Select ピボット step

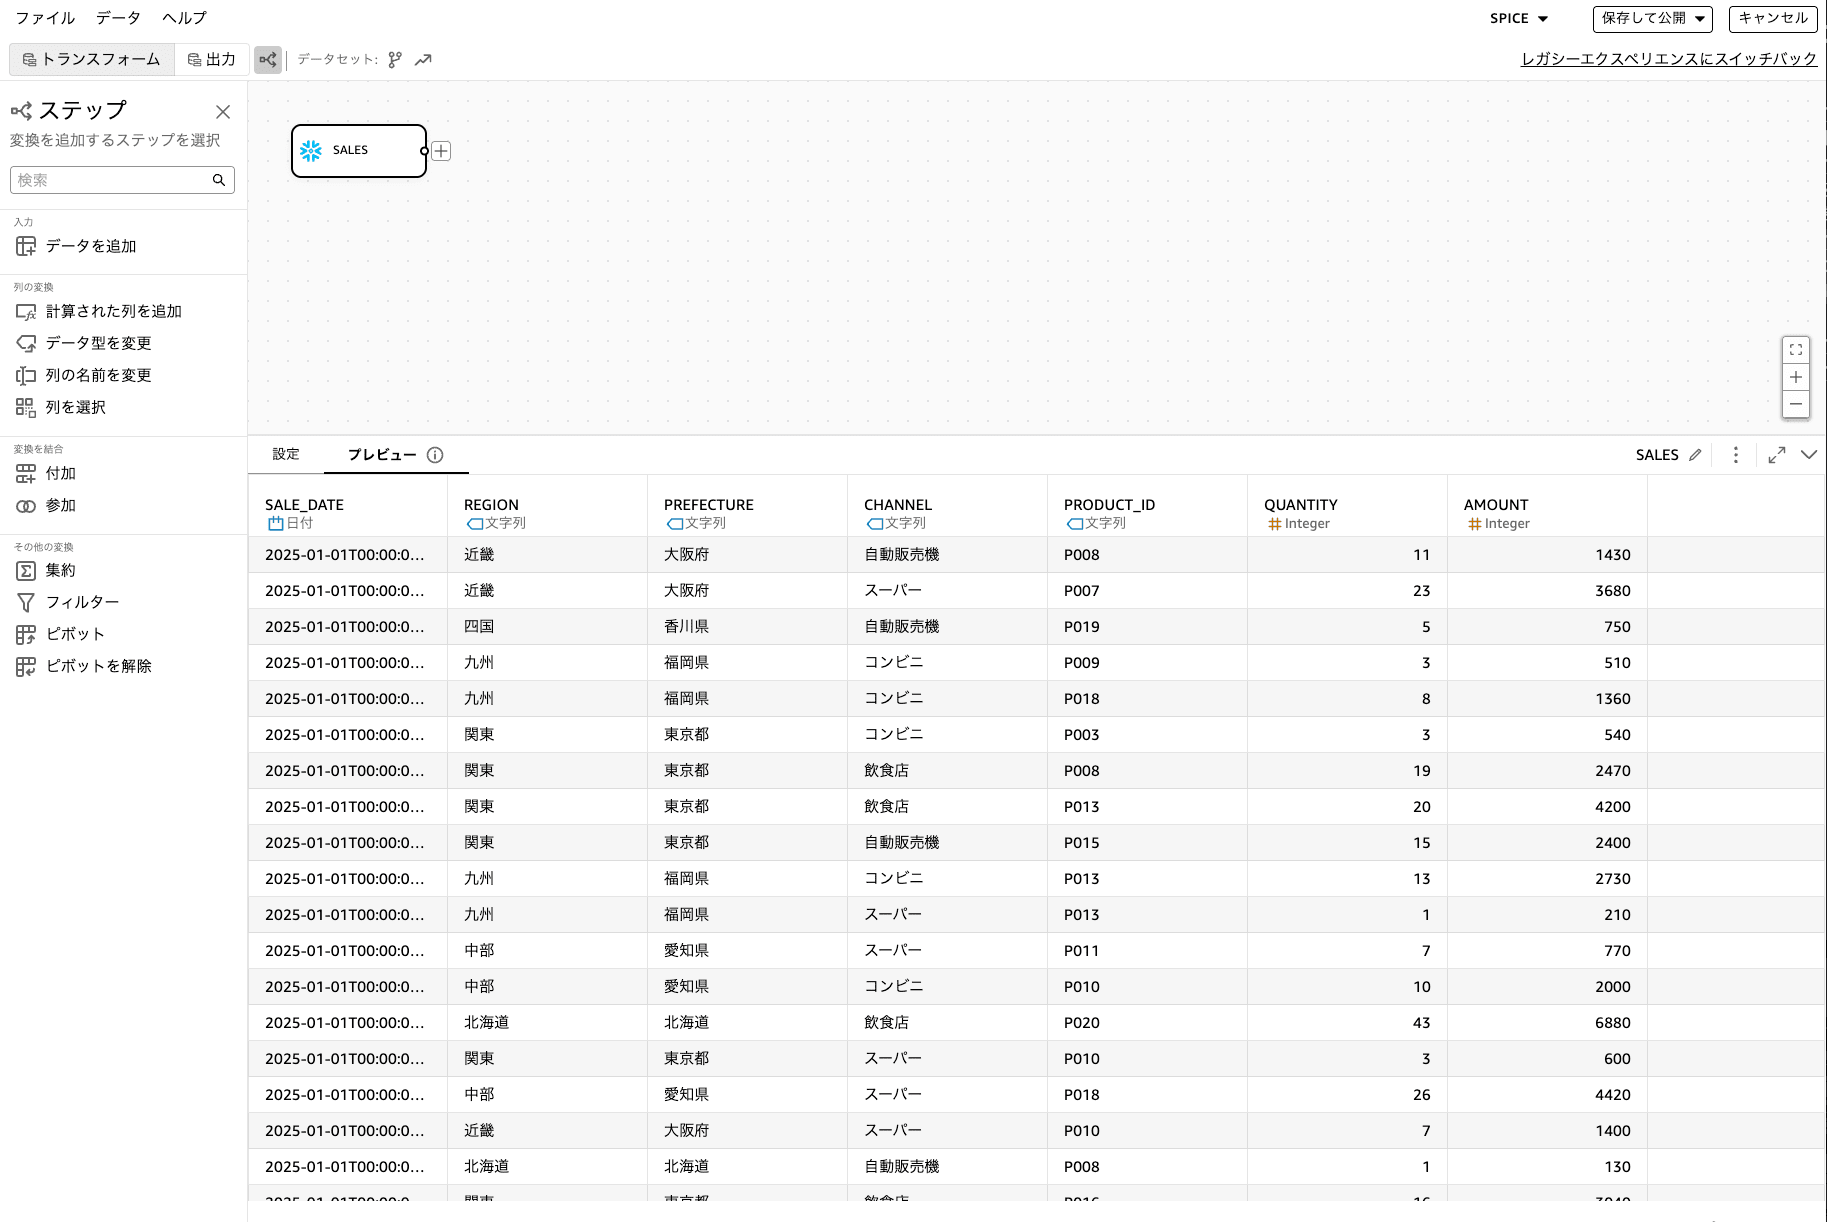[60, 634]
